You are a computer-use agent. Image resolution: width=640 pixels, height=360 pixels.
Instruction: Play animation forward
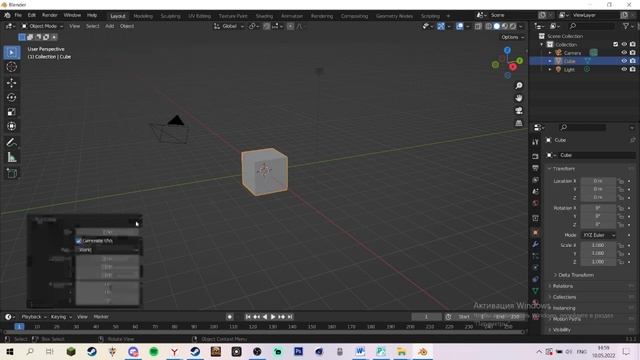point(273,317)
